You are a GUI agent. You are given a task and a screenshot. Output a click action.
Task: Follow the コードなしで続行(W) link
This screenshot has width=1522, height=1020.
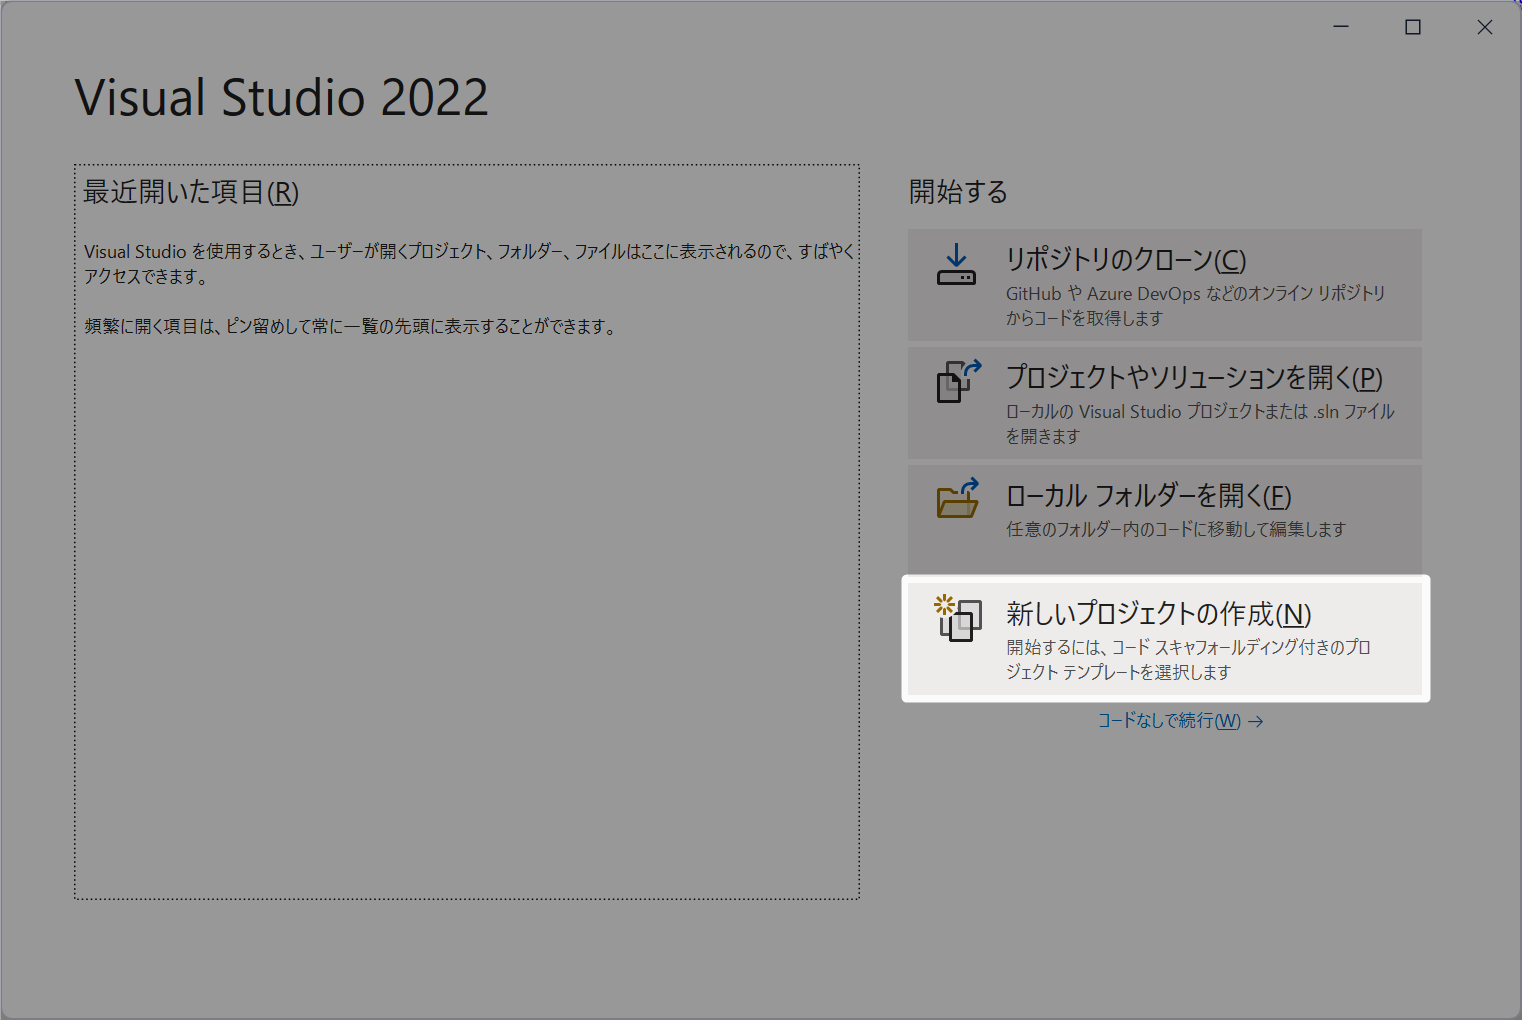pos(1180,721)
